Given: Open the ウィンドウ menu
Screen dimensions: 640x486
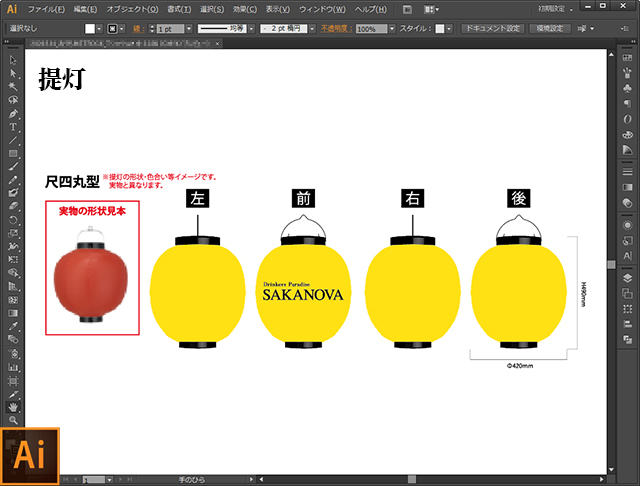Looking at the screenshot, I should tap(322, 9).
